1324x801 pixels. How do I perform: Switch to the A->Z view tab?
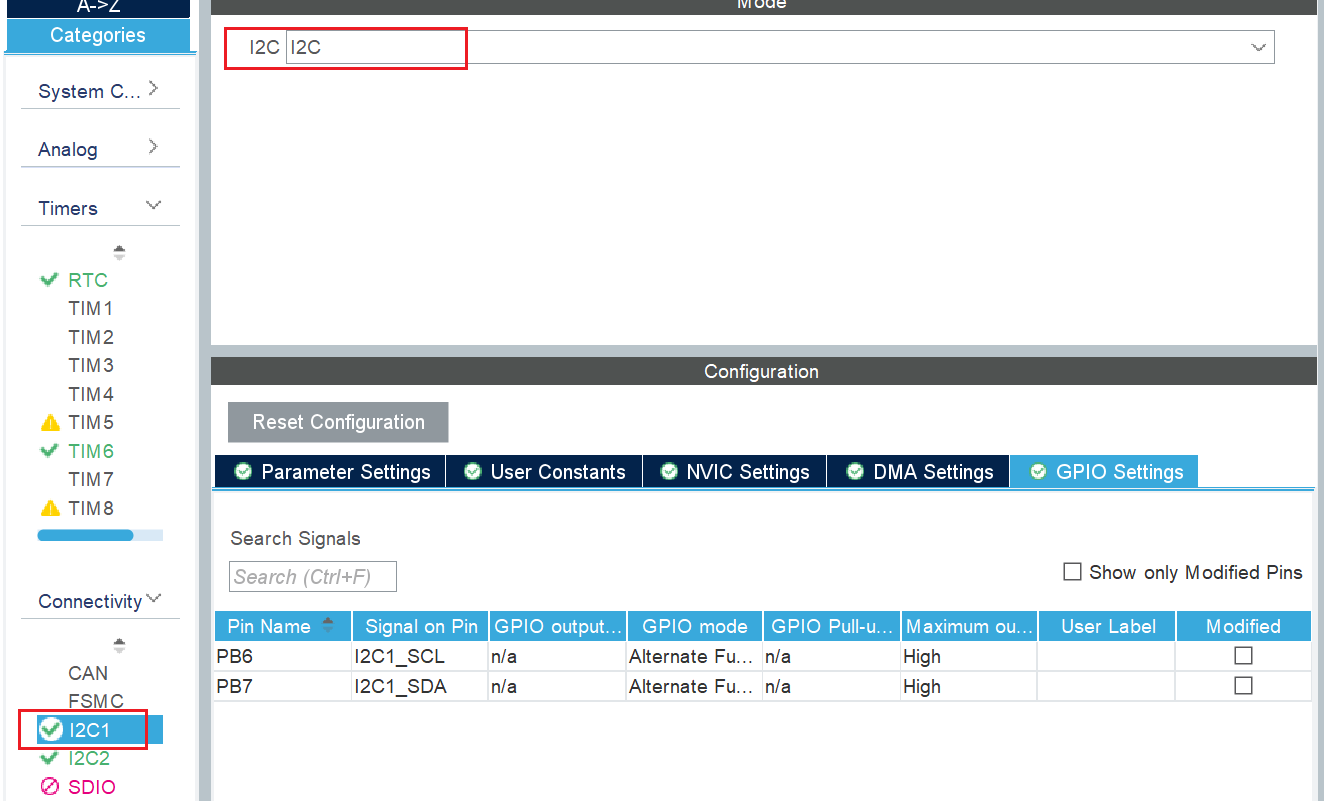pyautogui.click(x=98, y=8)
